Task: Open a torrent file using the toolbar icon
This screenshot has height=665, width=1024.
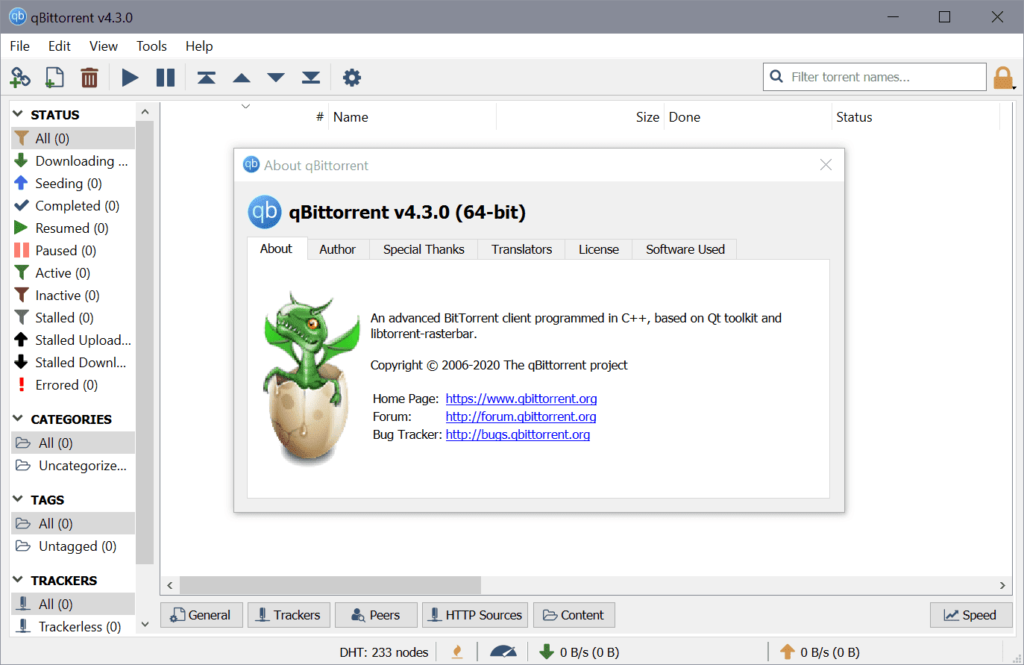Action: click(x=54, y=77)
